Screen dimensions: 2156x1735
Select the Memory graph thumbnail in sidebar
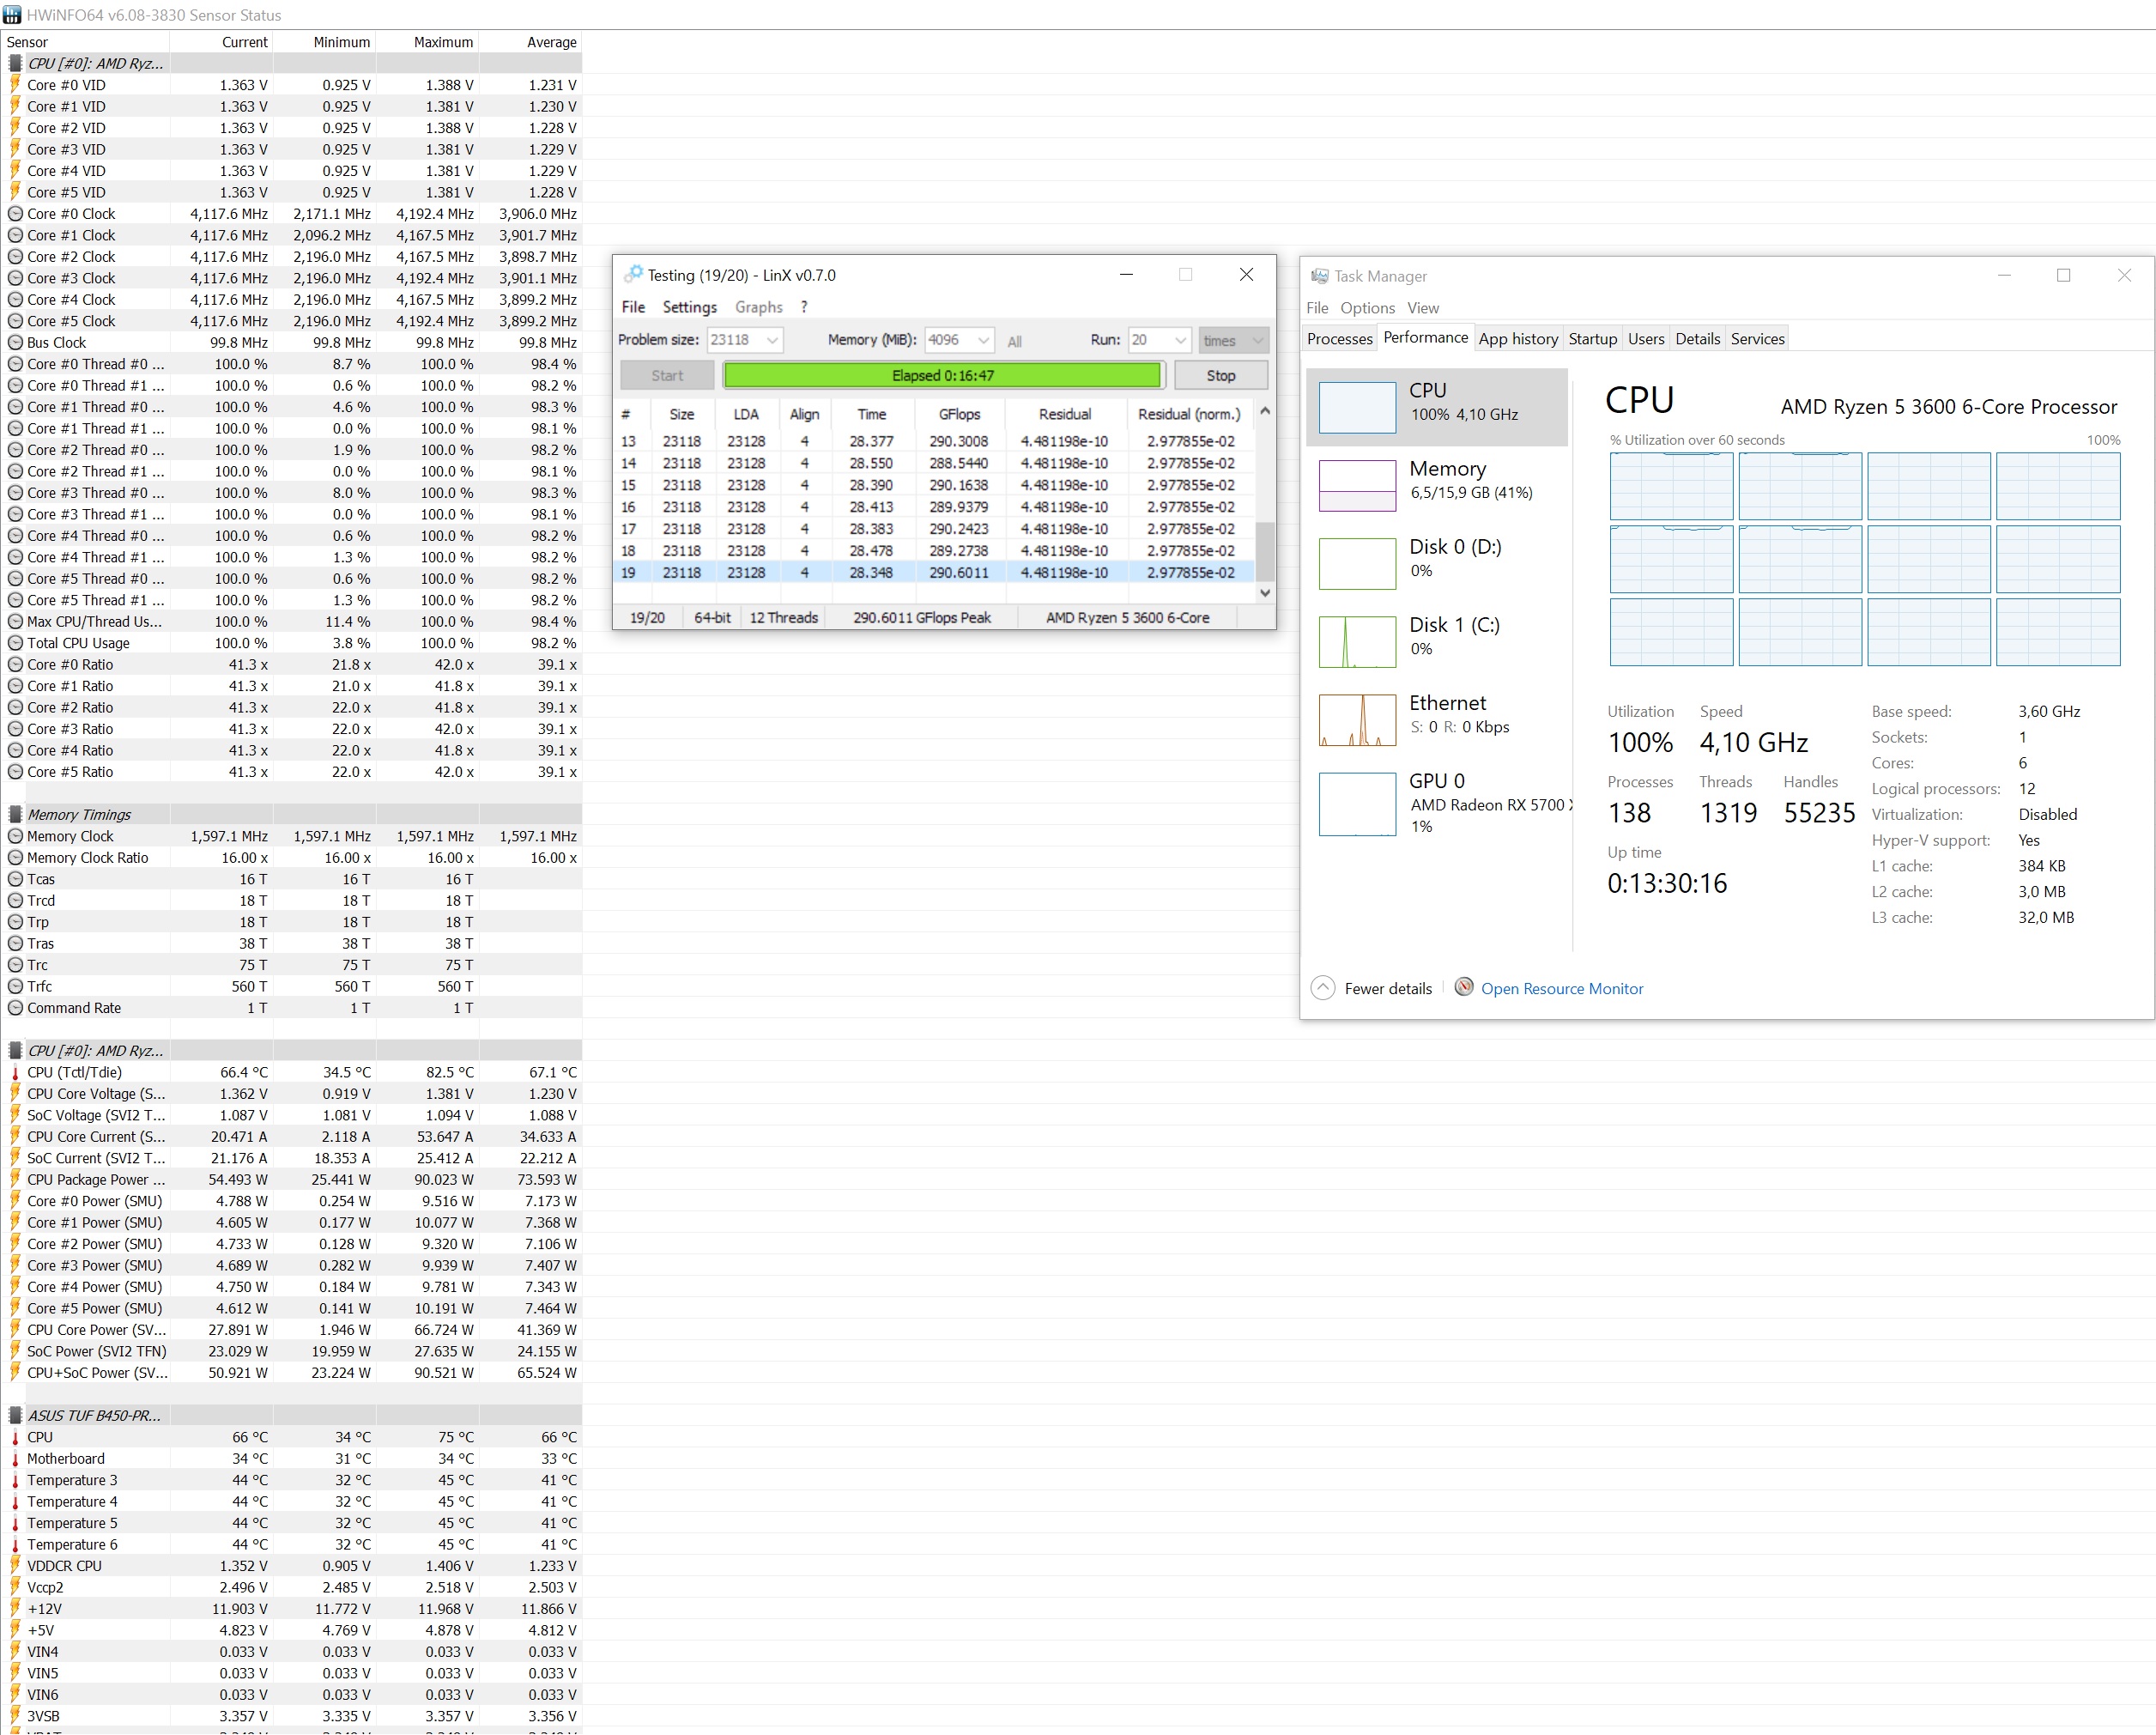coord(1356,485)
